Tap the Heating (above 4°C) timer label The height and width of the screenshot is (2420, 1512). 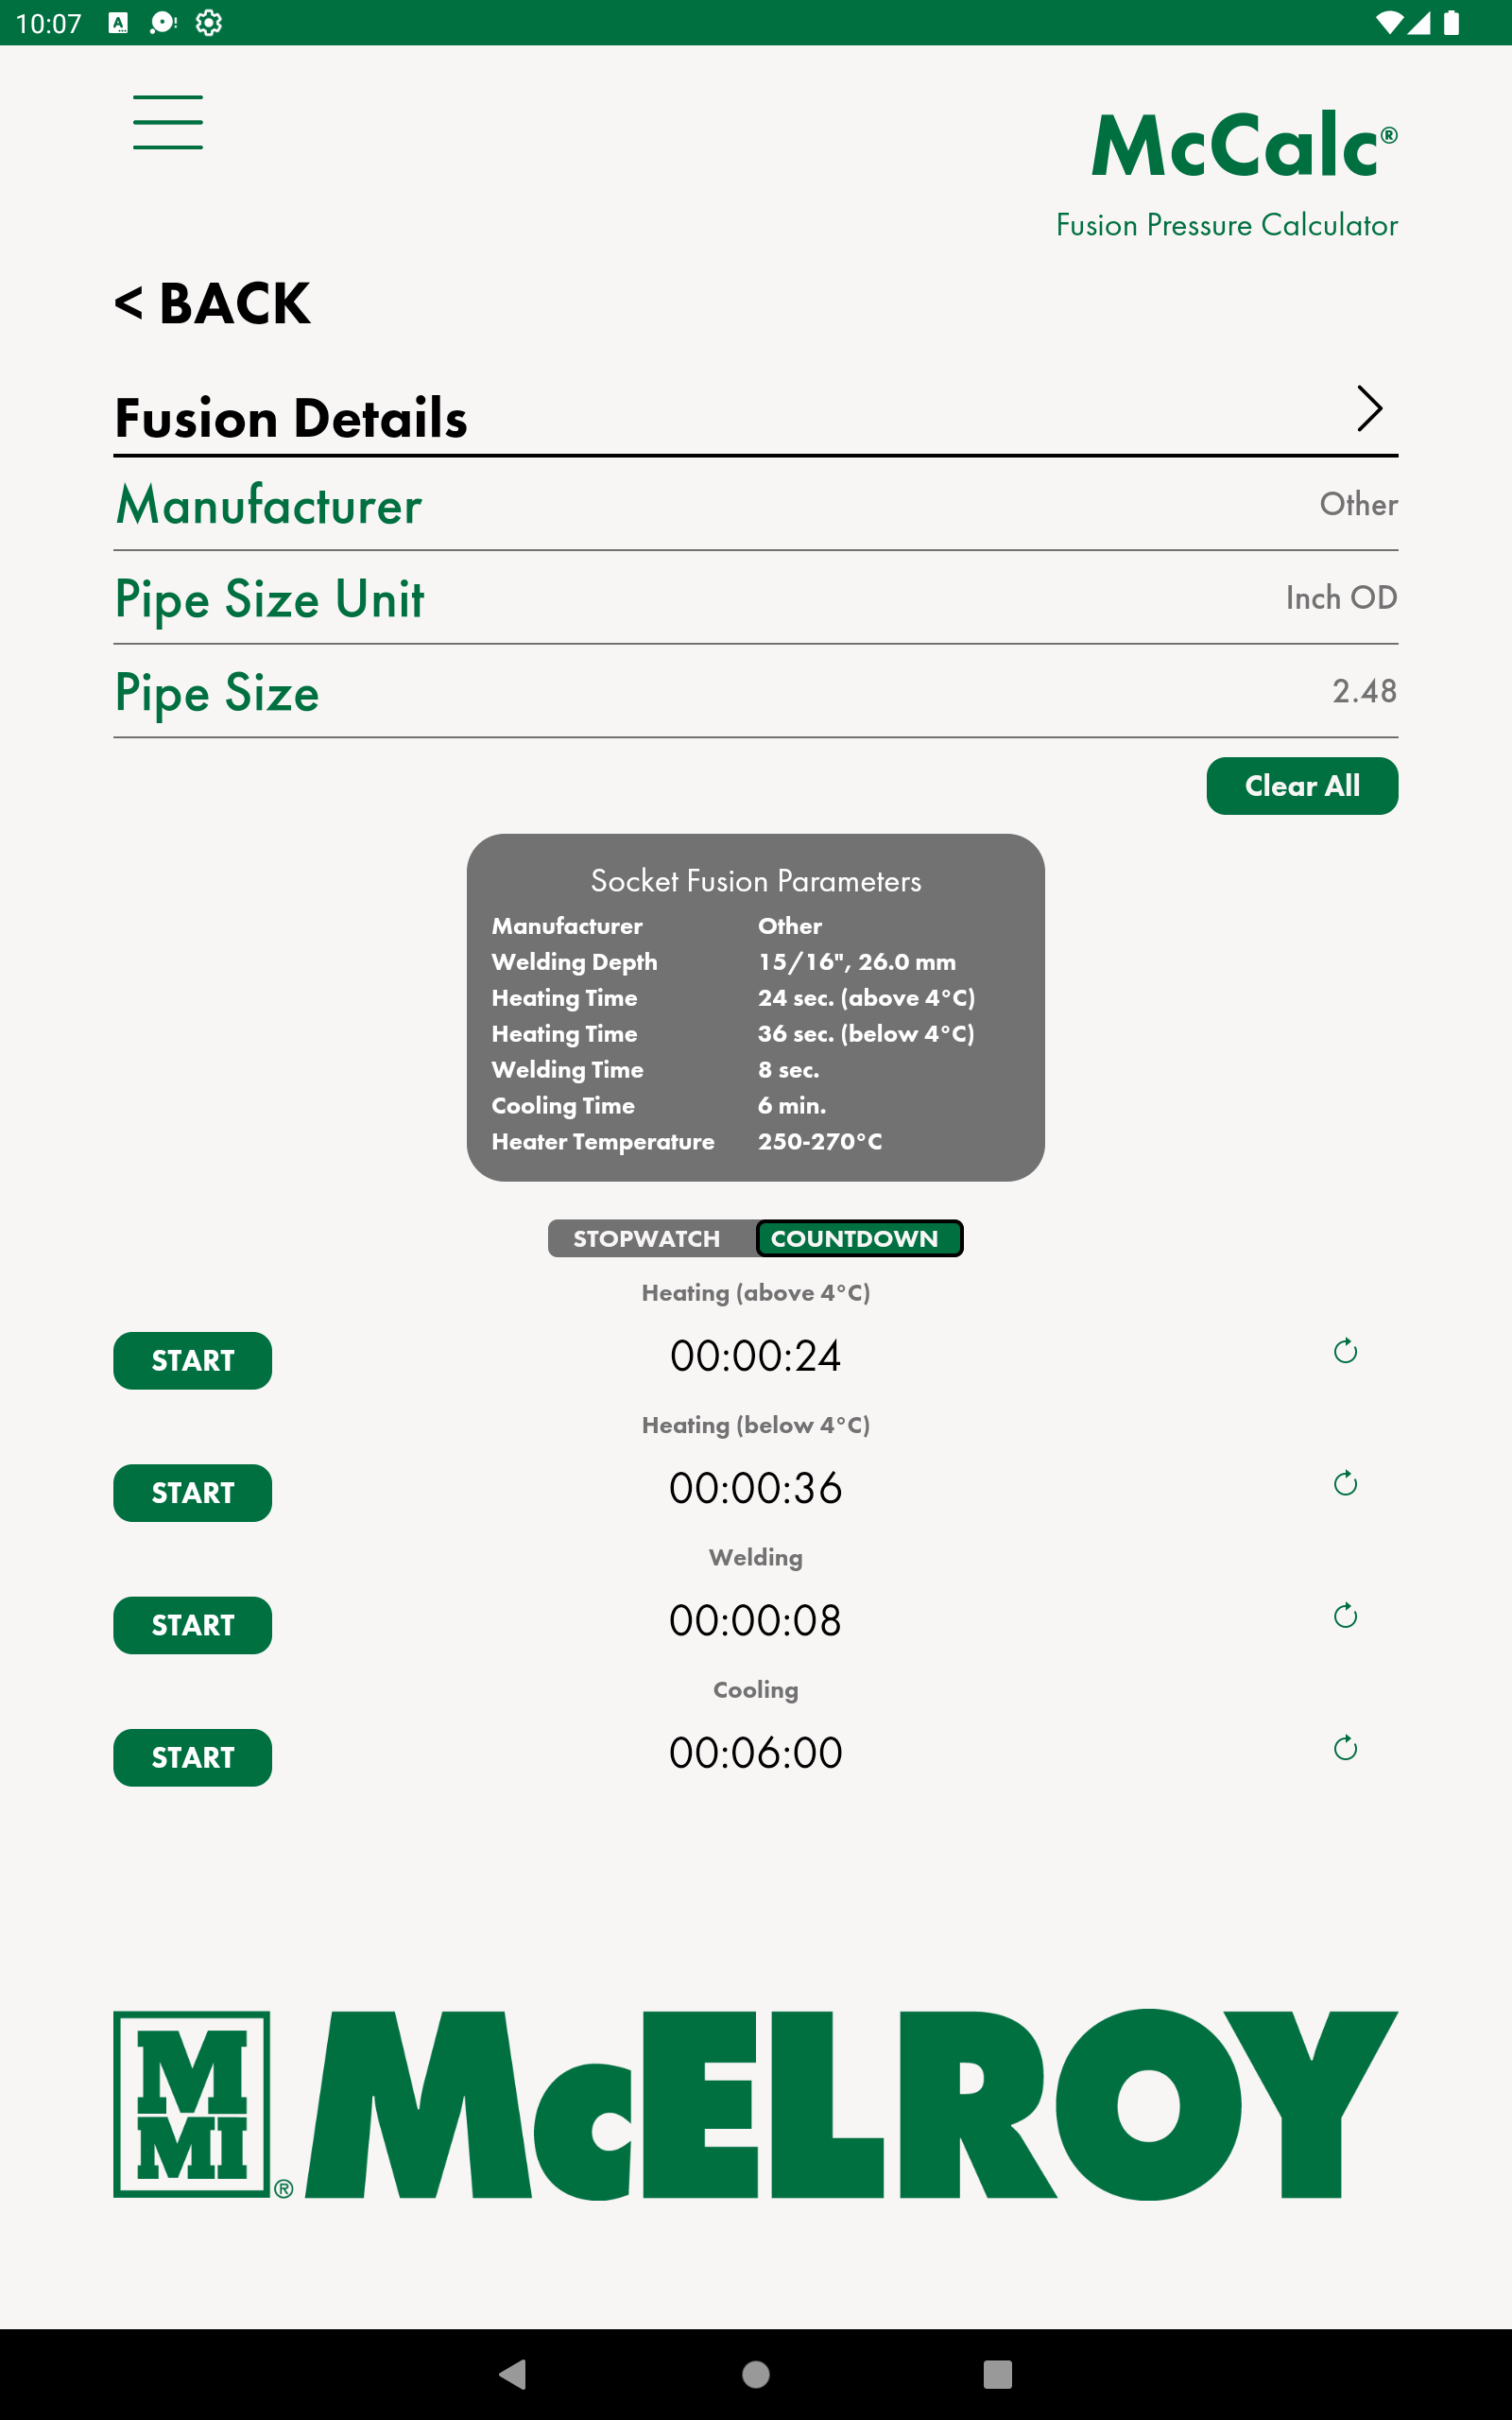click(x=756, y=1293)
